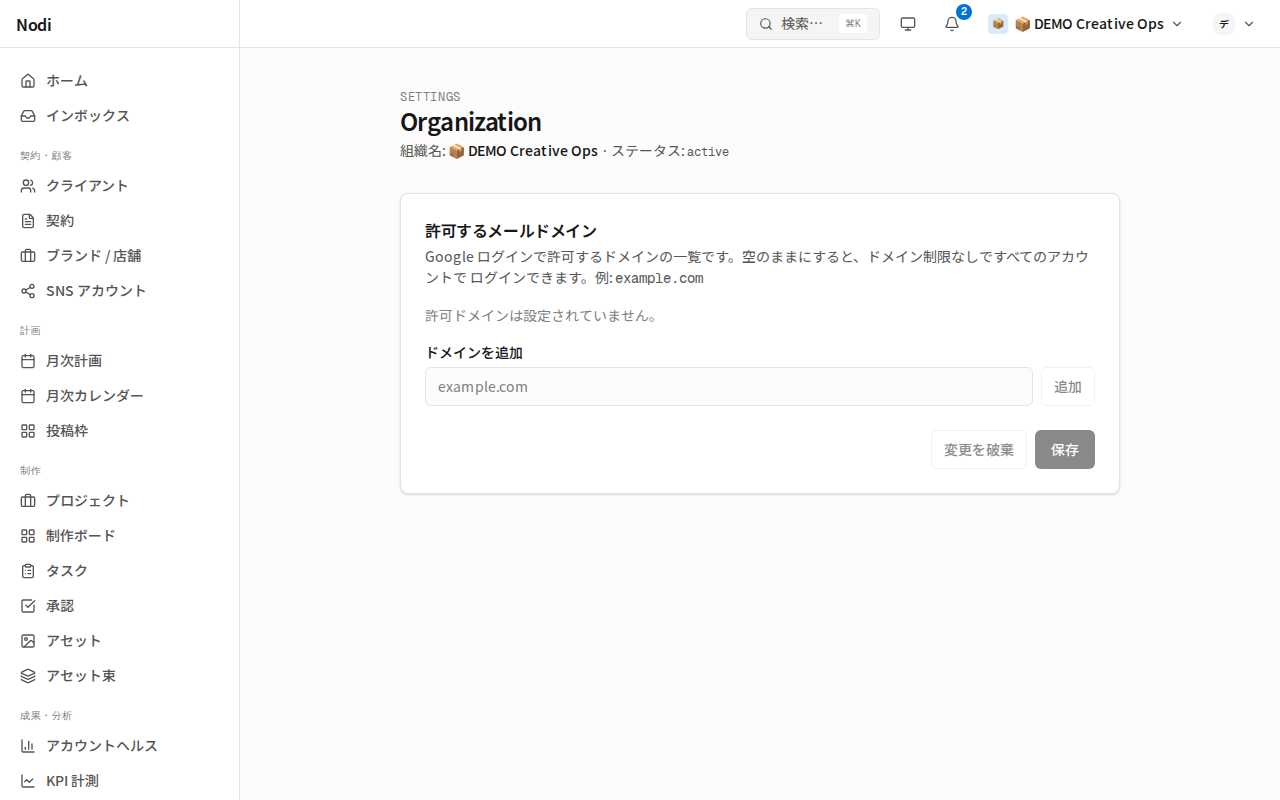1280x800 pixels.
Task: Click the インボックス inbox tray icon
Action: [28, 116]
